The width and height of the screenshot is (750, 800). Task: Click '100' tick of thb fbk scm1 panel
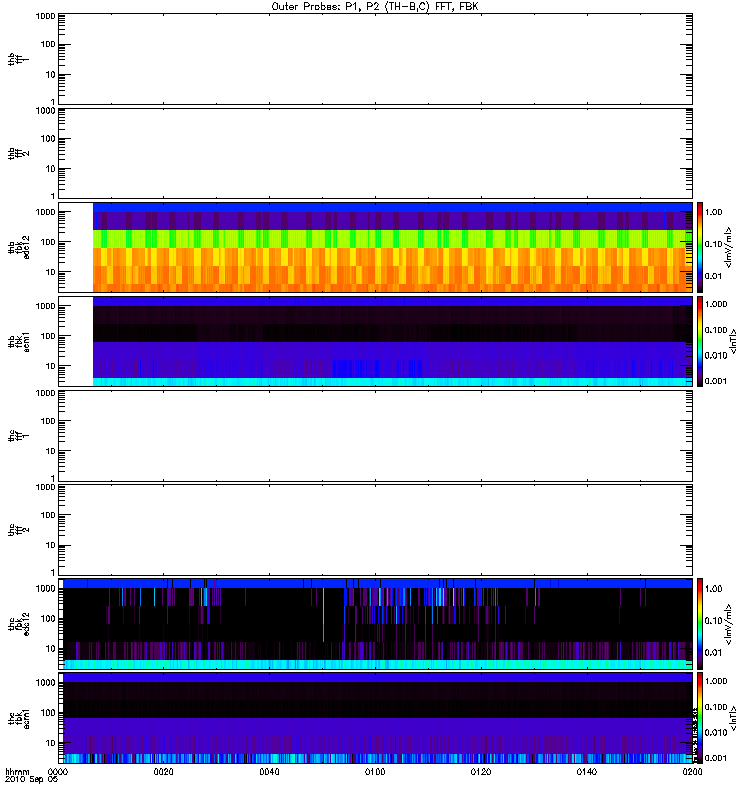tap(48, 336)
